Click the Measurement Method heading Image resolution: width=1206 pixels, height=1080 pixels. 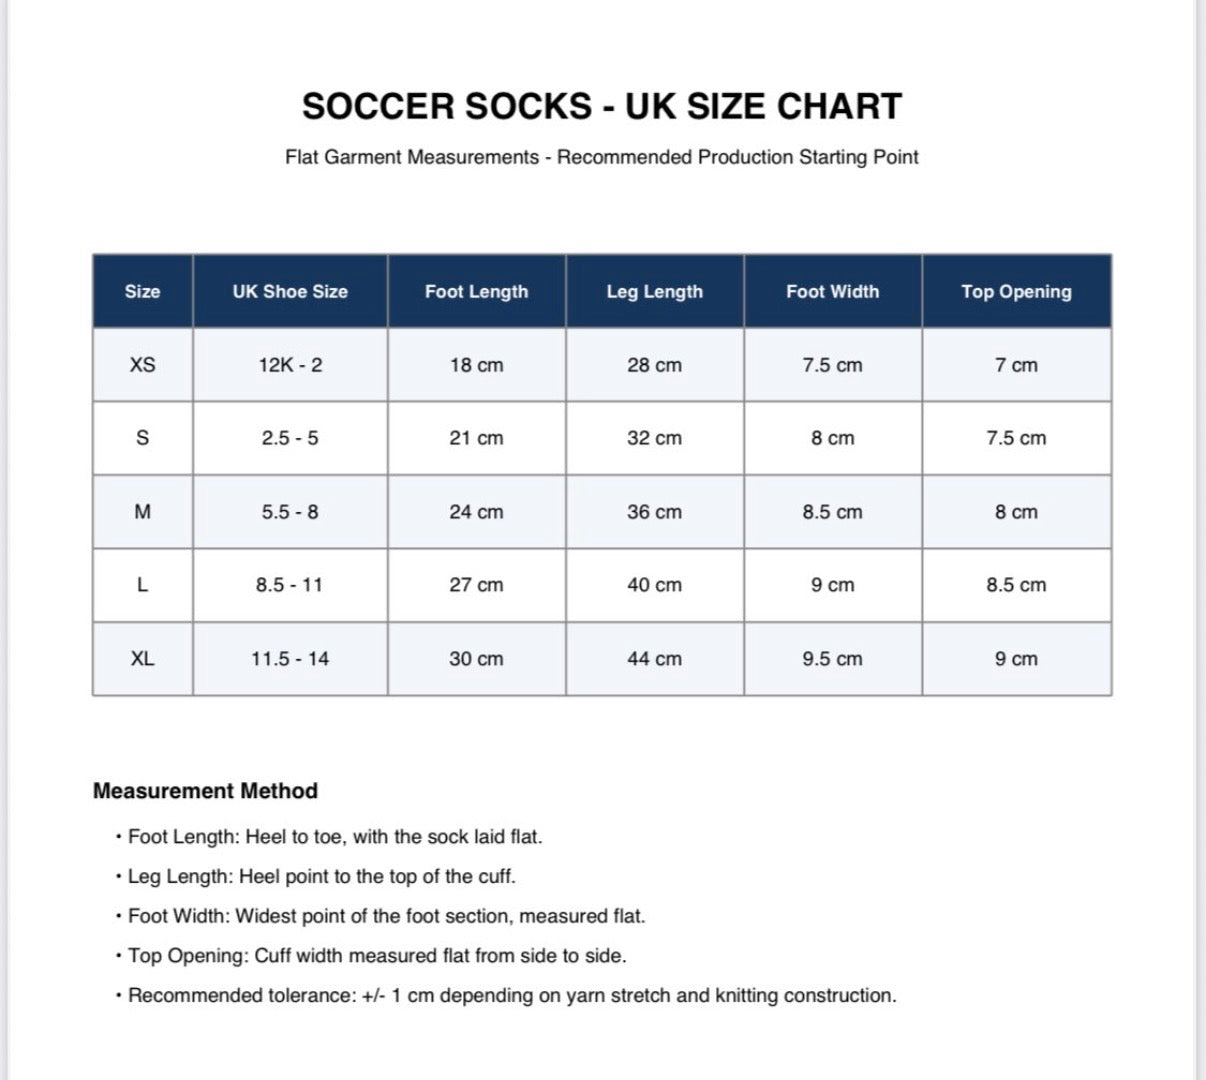coord(205,791)
